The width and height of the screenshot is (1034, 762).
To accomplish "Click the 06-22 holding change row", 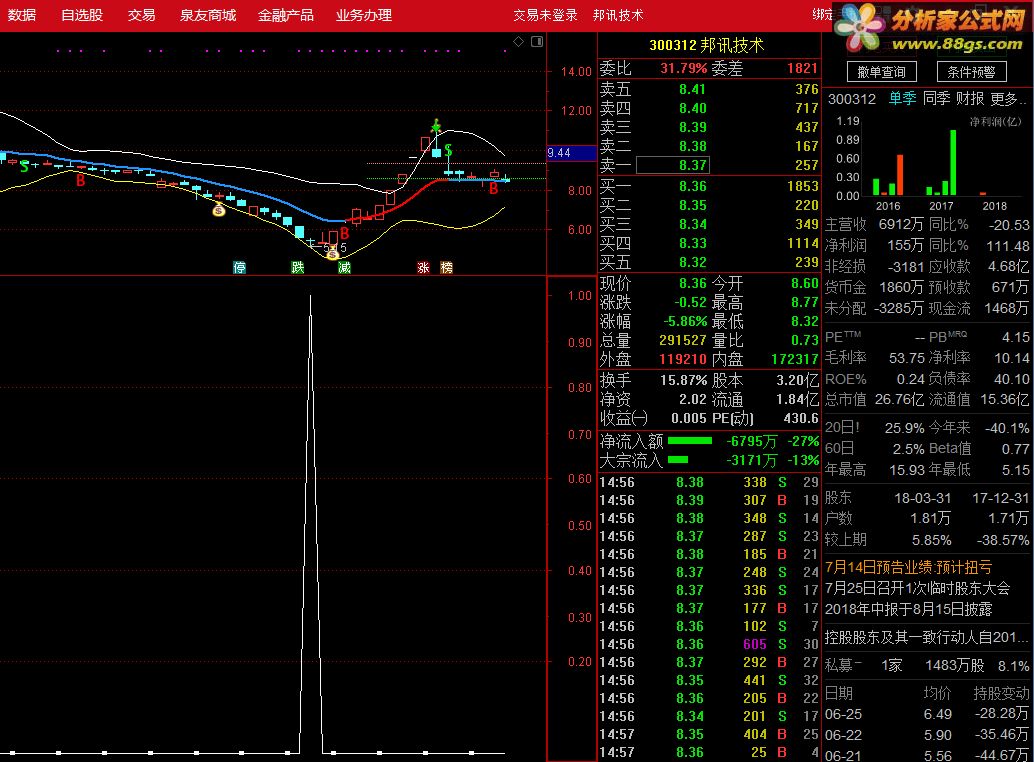I will pos(927,734).
